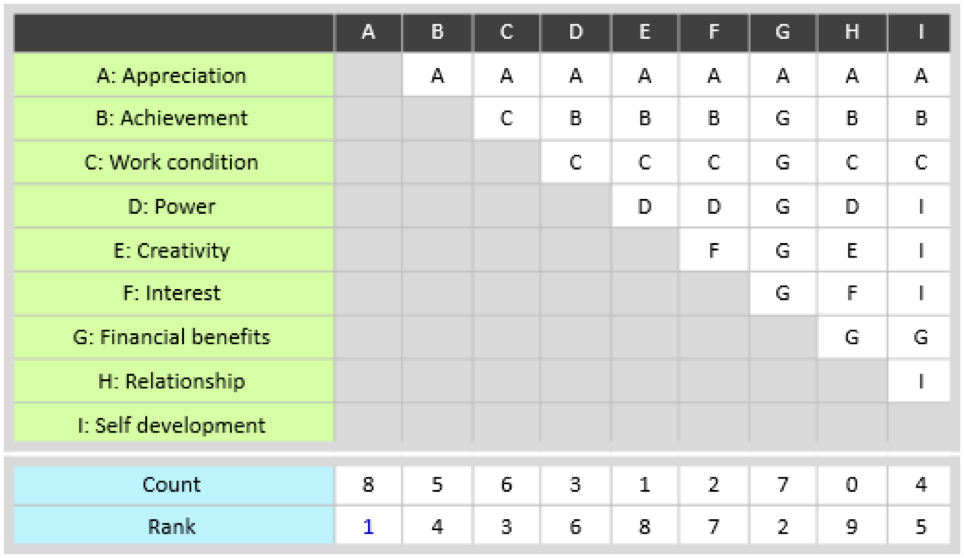Select the blue Rank value 1

368,527
